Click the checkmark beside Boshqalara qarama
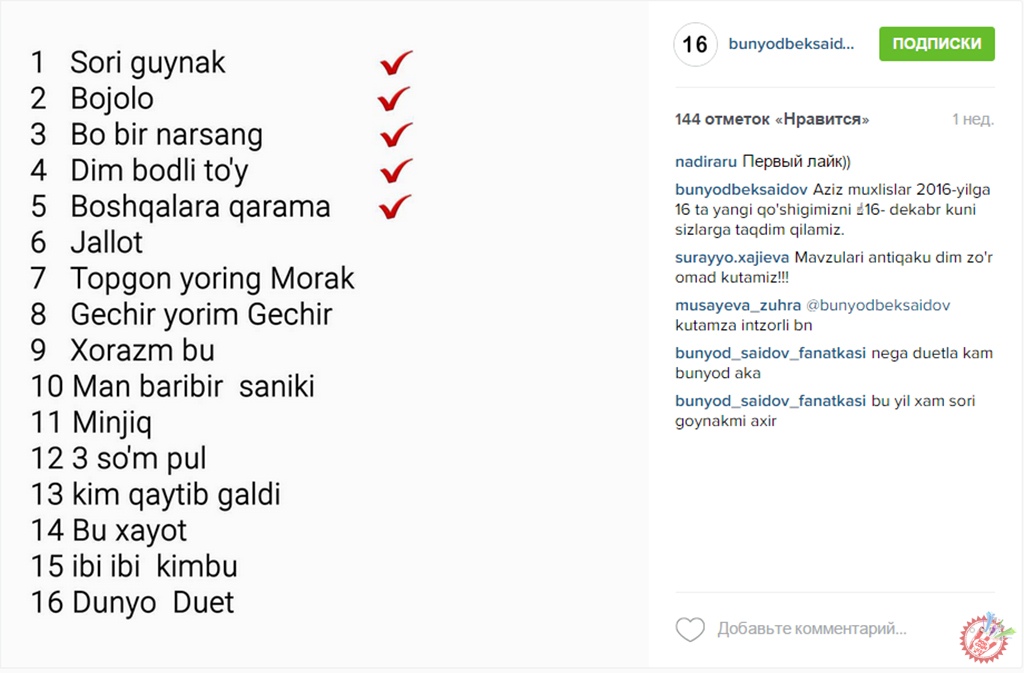 [x=396, y=207]
